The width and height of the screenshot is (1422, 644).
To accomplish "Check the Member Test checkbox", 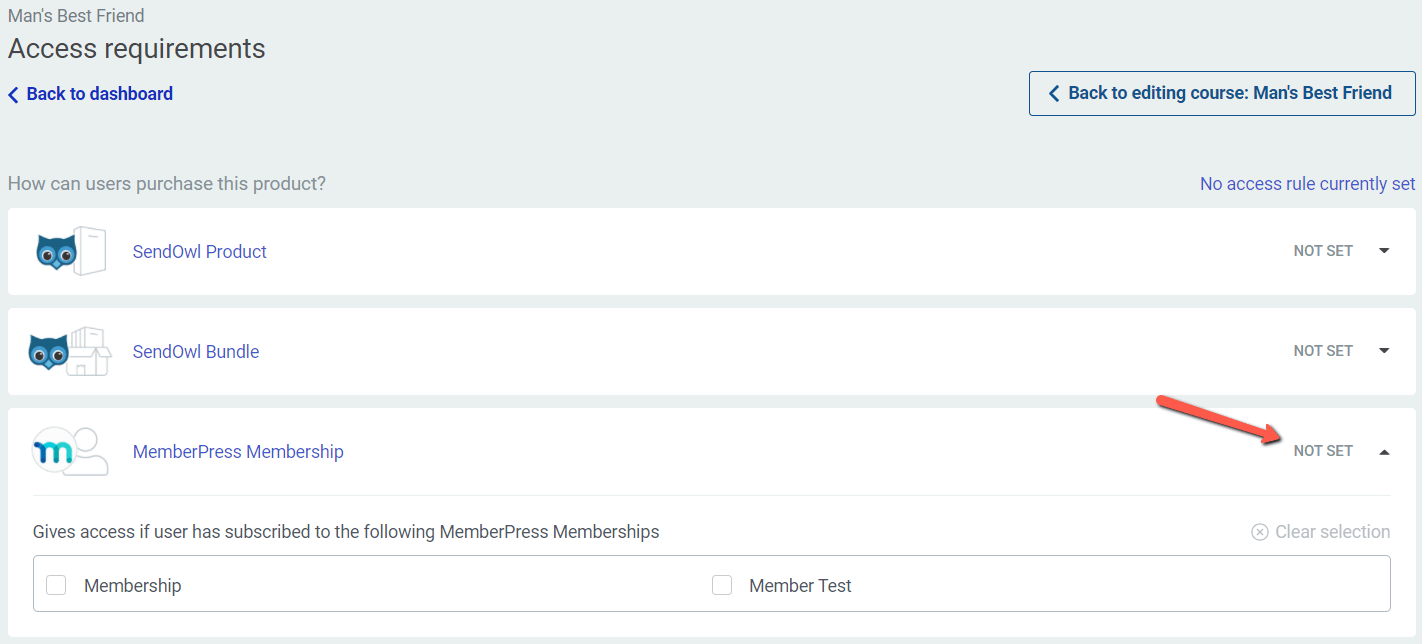I will click(x=722, y=584).
